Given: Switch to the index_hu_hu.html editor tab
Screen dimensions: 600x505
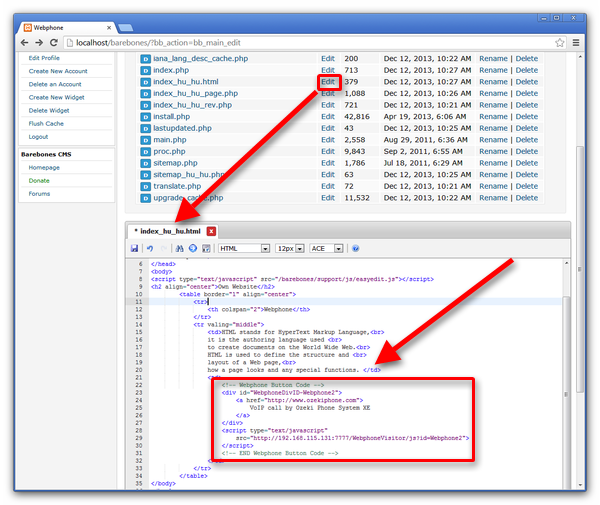Looking at the screenshot, I should pos(167,231).
